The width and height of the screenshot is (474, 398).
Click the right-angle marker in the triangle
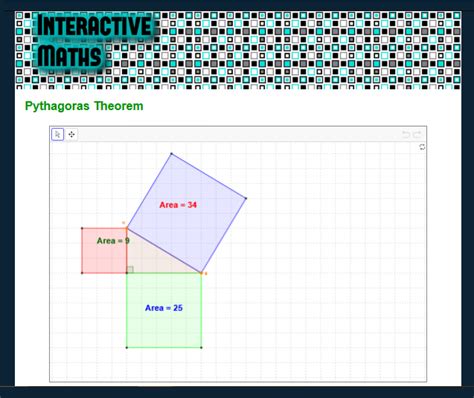(x=130, y=269)
